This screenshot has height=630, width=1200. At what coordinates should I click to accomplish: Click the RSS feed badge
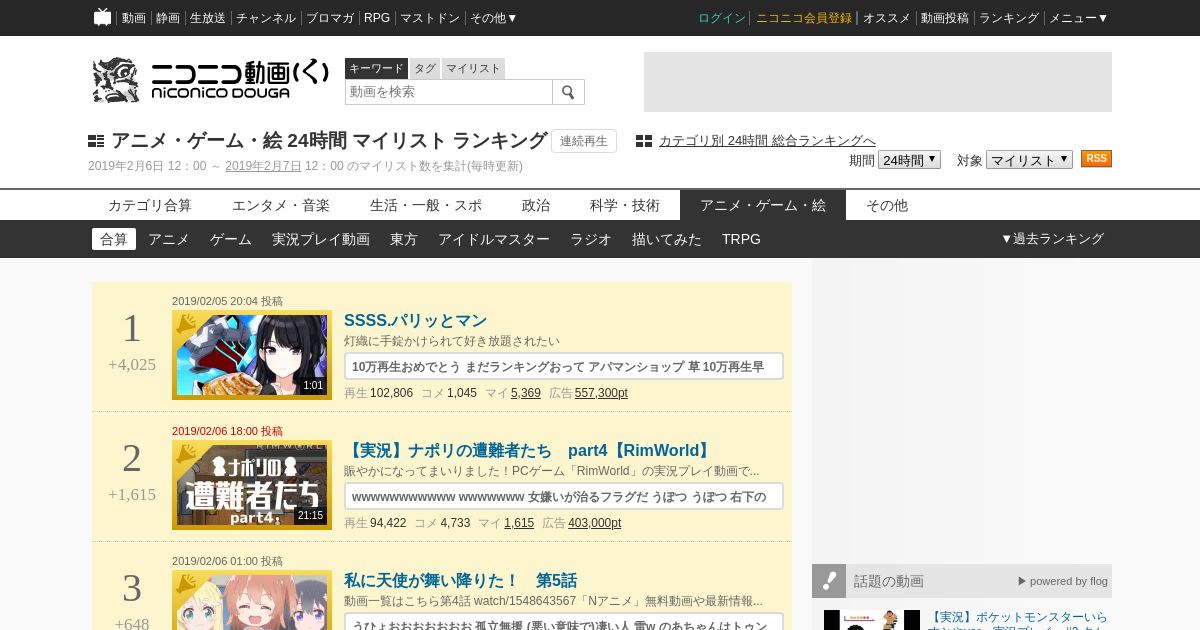tap(1096, 159)
